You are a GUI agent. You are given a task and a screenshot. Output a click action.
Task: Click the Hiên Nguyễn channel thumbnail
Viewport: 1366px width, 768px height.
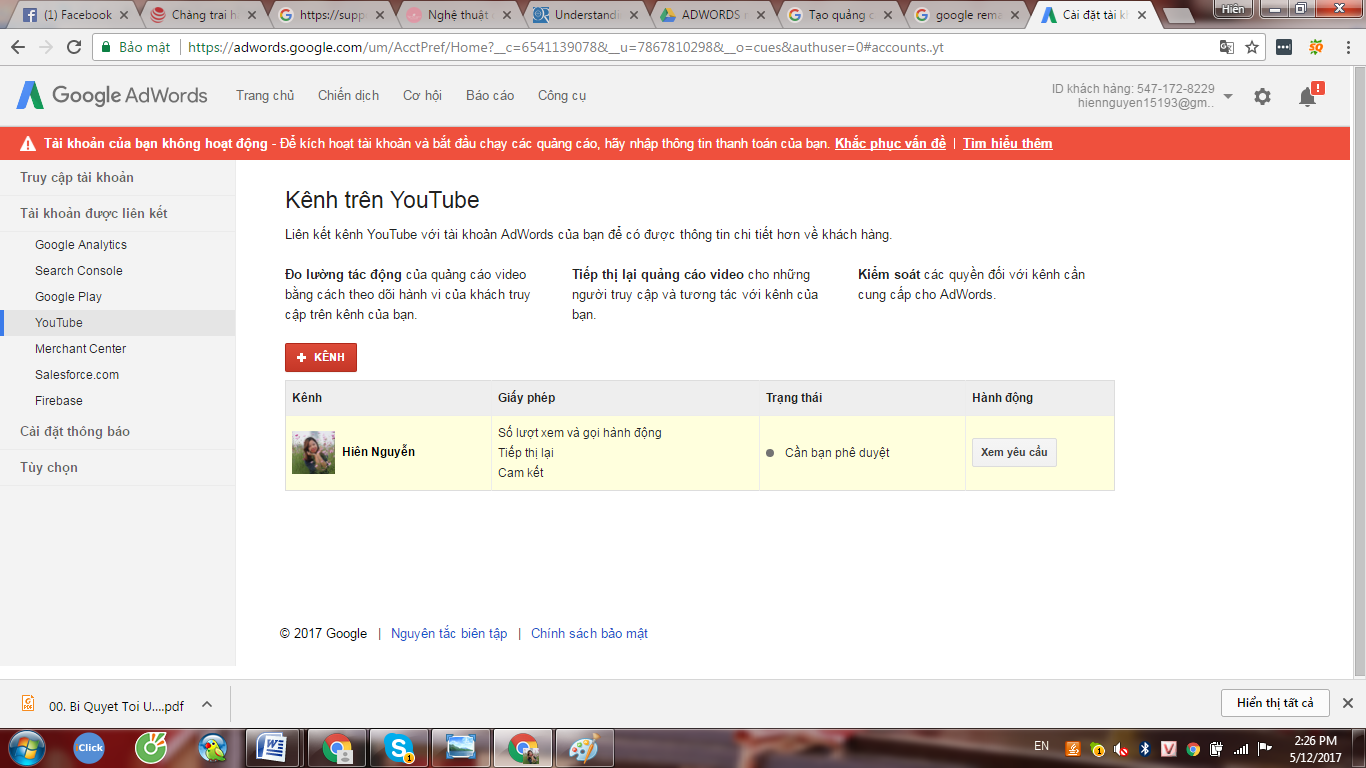tap(313, 452)
